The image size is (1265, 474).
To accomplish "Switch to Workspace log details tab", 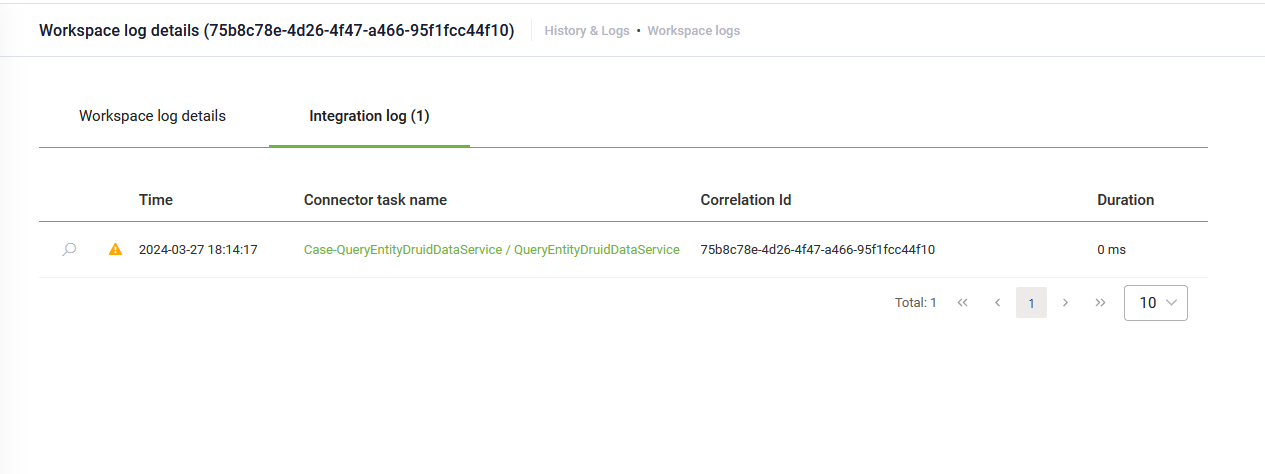I will (x=153, y=116).
